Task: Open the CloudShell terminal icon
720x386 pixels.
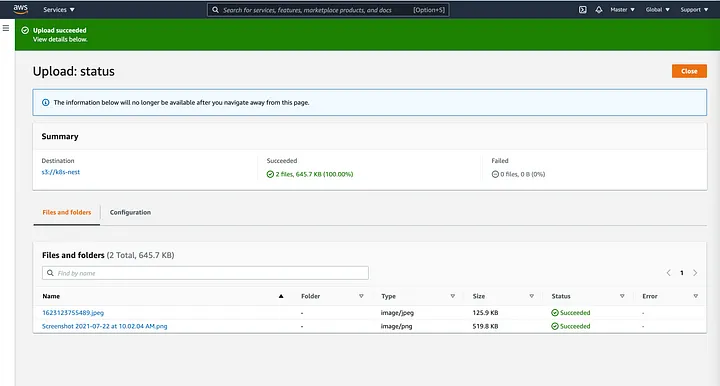Action: coord(582,10)
